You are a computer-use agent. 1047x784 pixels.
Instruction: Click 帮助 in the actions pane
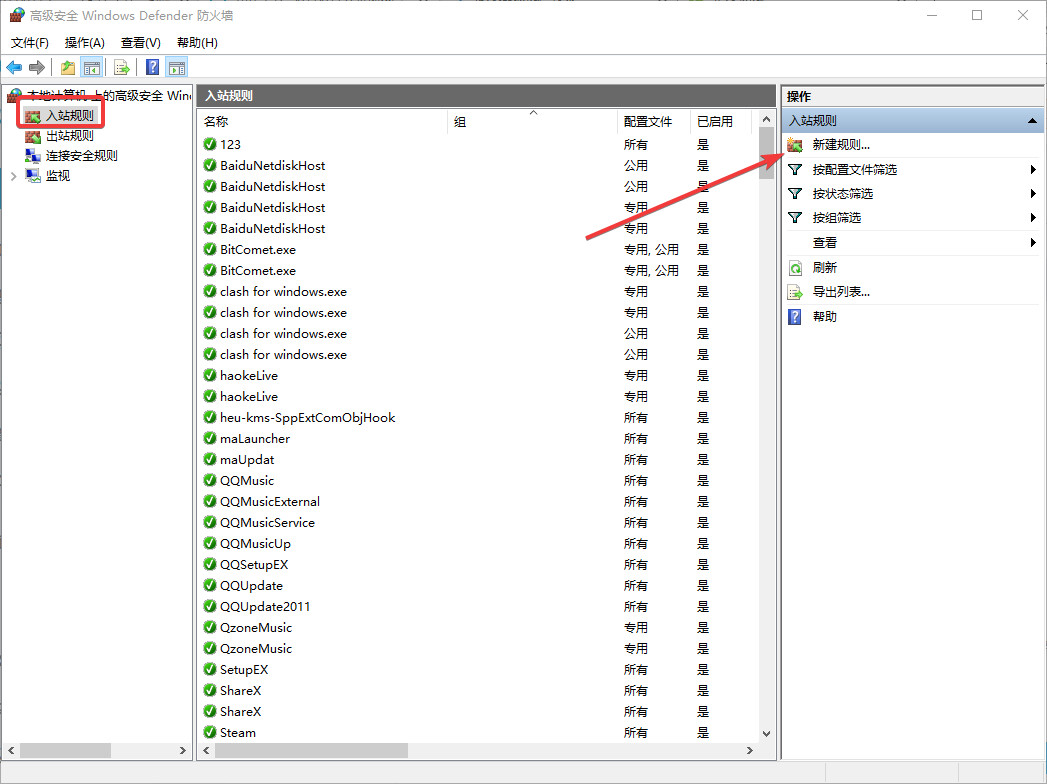point(825,317)
